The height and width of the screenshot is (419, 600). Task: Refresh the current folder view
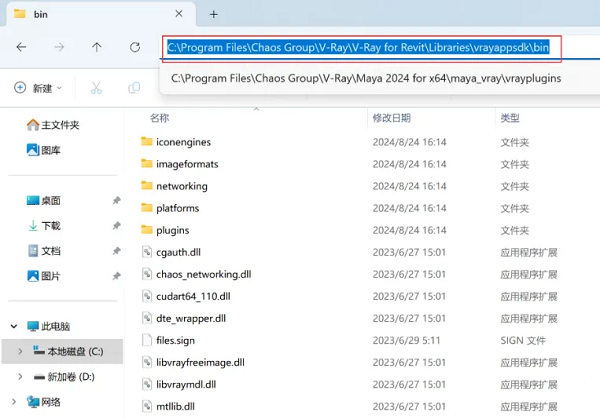click(135, 47)
